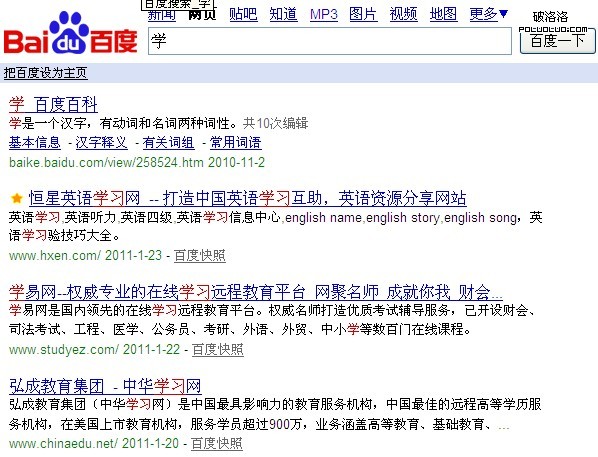Click 把百度设为主页 link
The height and width of the screenshot is (457, 598).
(x=46, y=73)
